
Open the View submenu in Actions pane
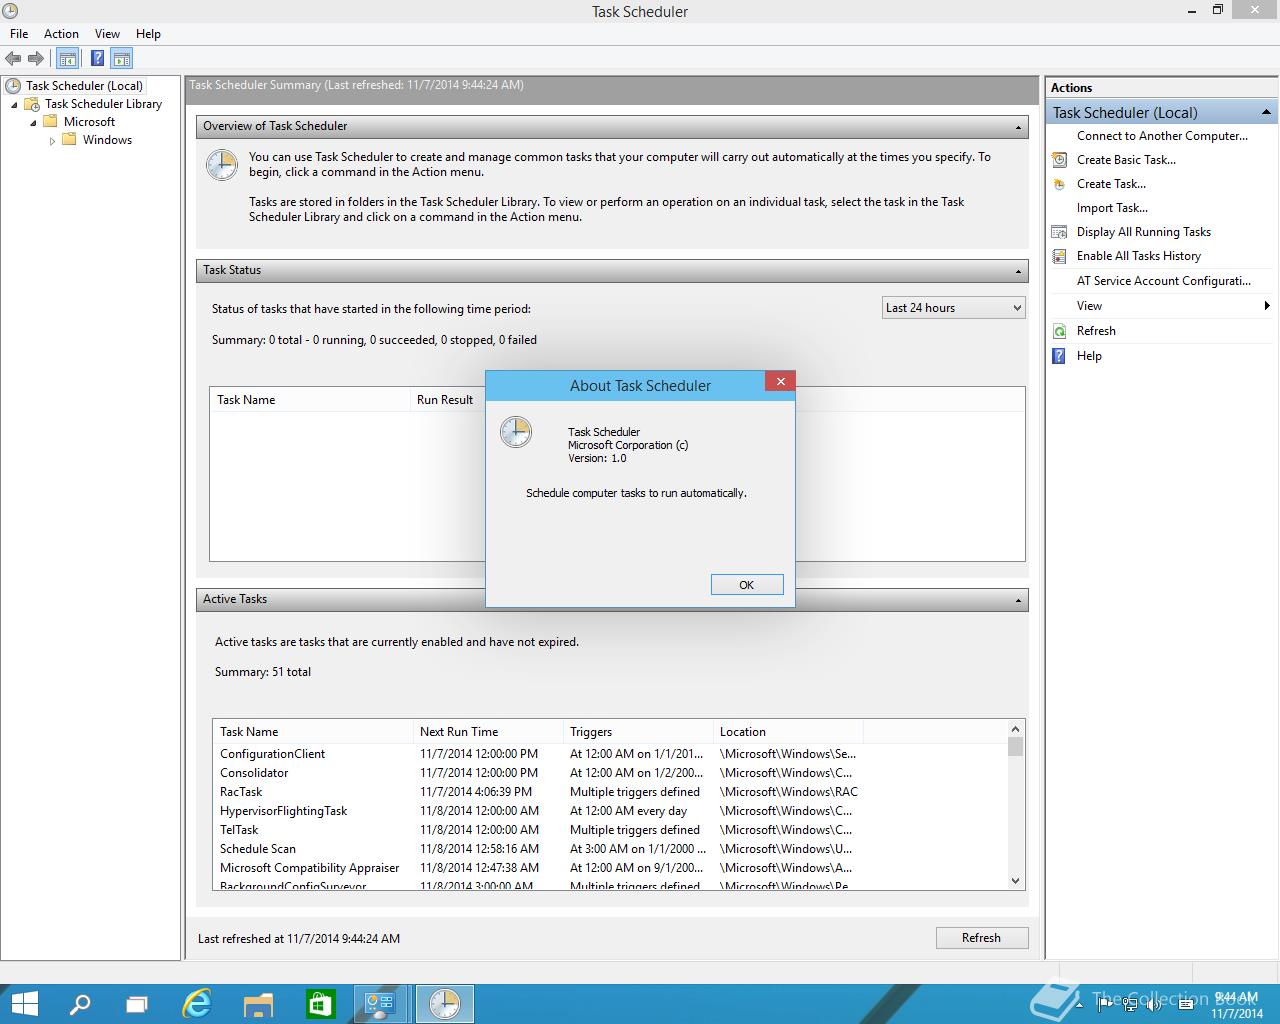pyautogui.click(x=1163, y=306)
